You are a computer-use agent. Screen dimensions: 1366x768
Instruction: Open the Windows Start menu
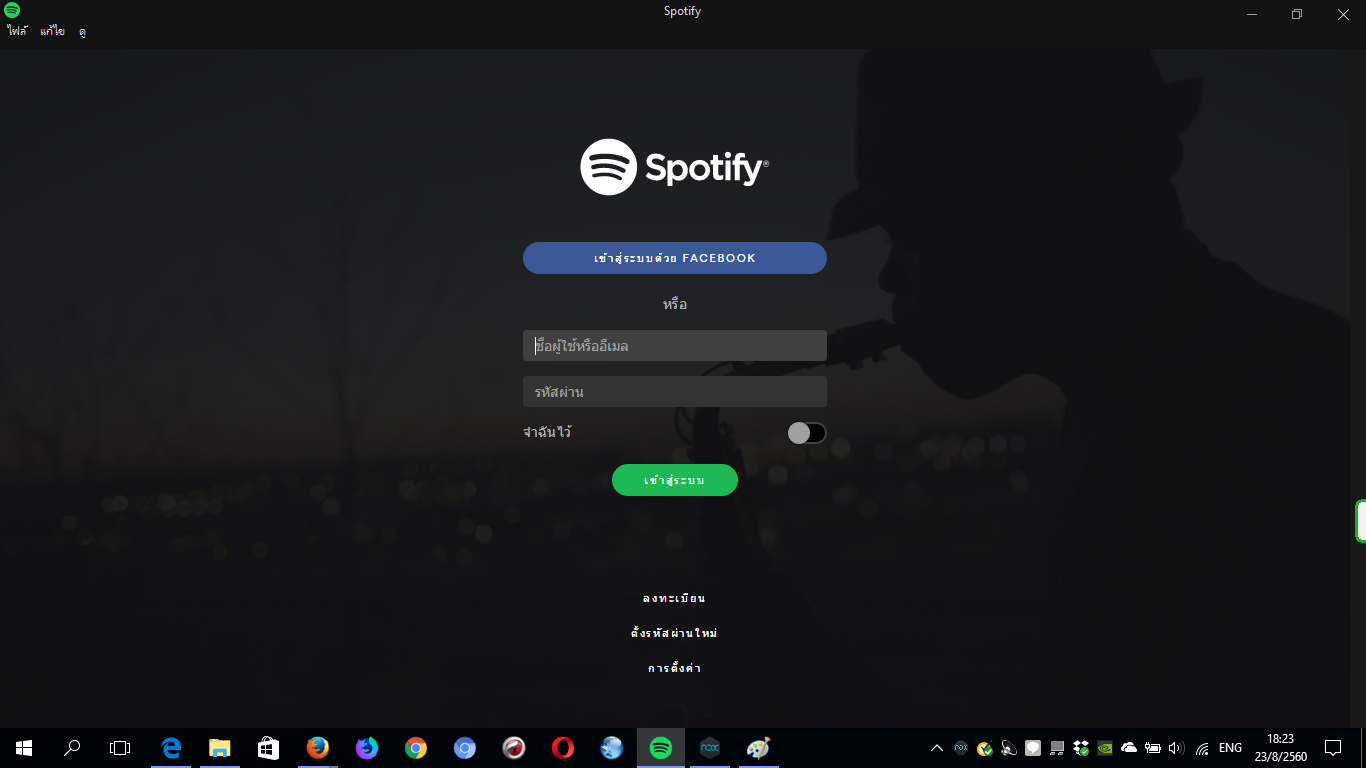(x=24, y=747)
